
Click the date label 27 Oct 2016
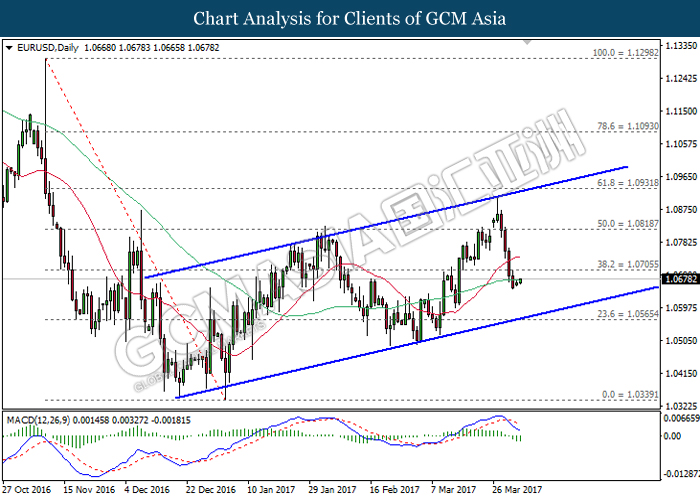(x=27, y=490)
